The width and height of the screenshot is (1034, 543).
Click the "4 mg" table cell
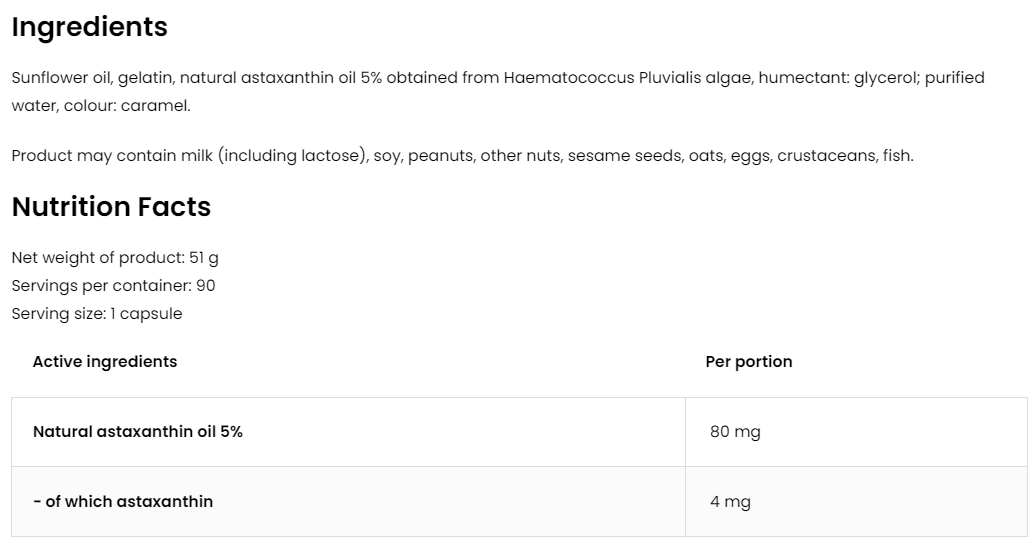pos(730,502)
